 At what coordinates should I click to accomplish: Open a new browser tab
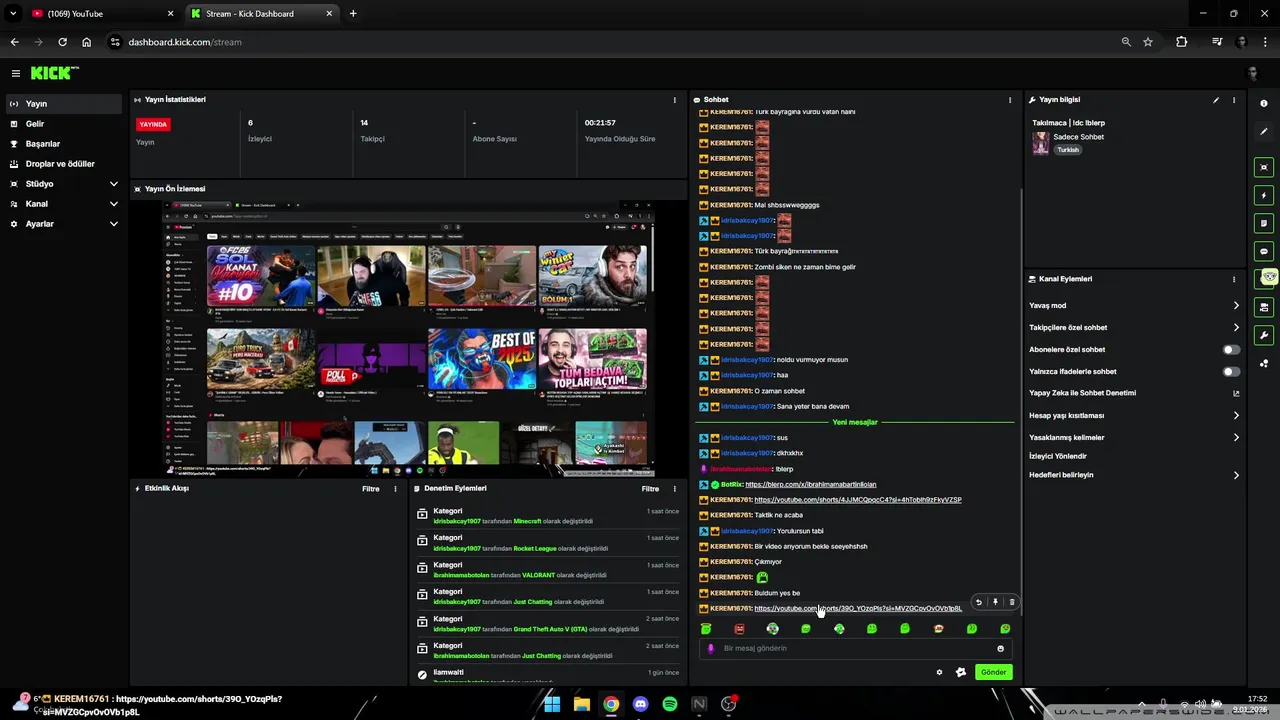coord(353,14)
